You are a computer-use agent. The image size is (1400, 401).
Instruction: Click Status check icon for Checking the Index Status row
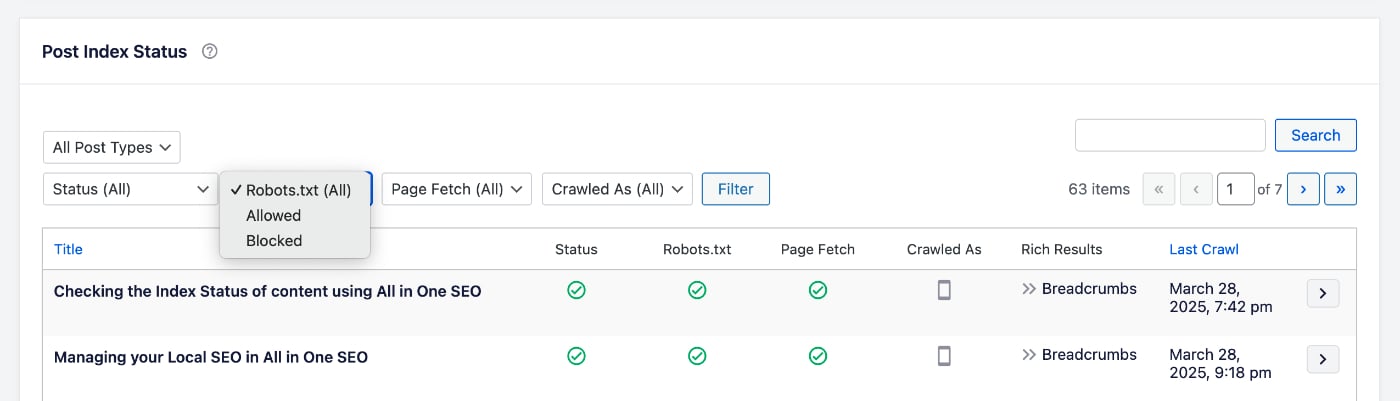576,290
